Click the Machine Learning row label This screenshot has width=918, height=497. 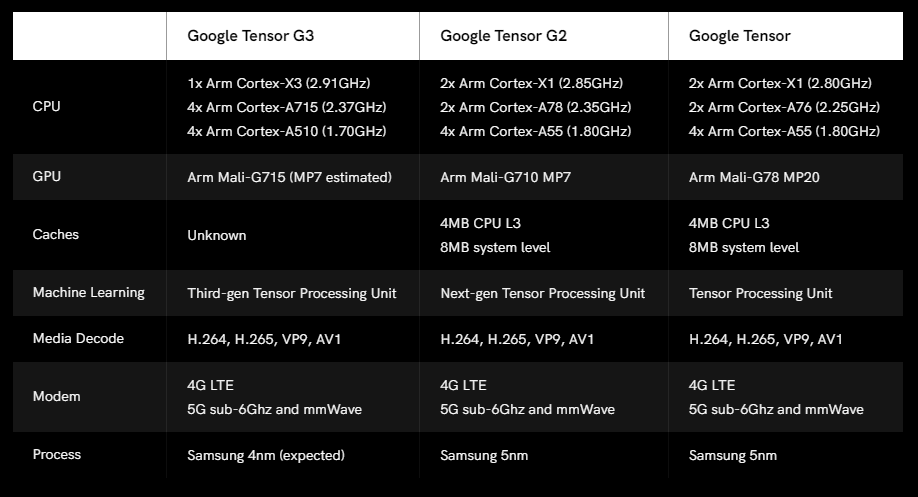(x=88, y=293)
